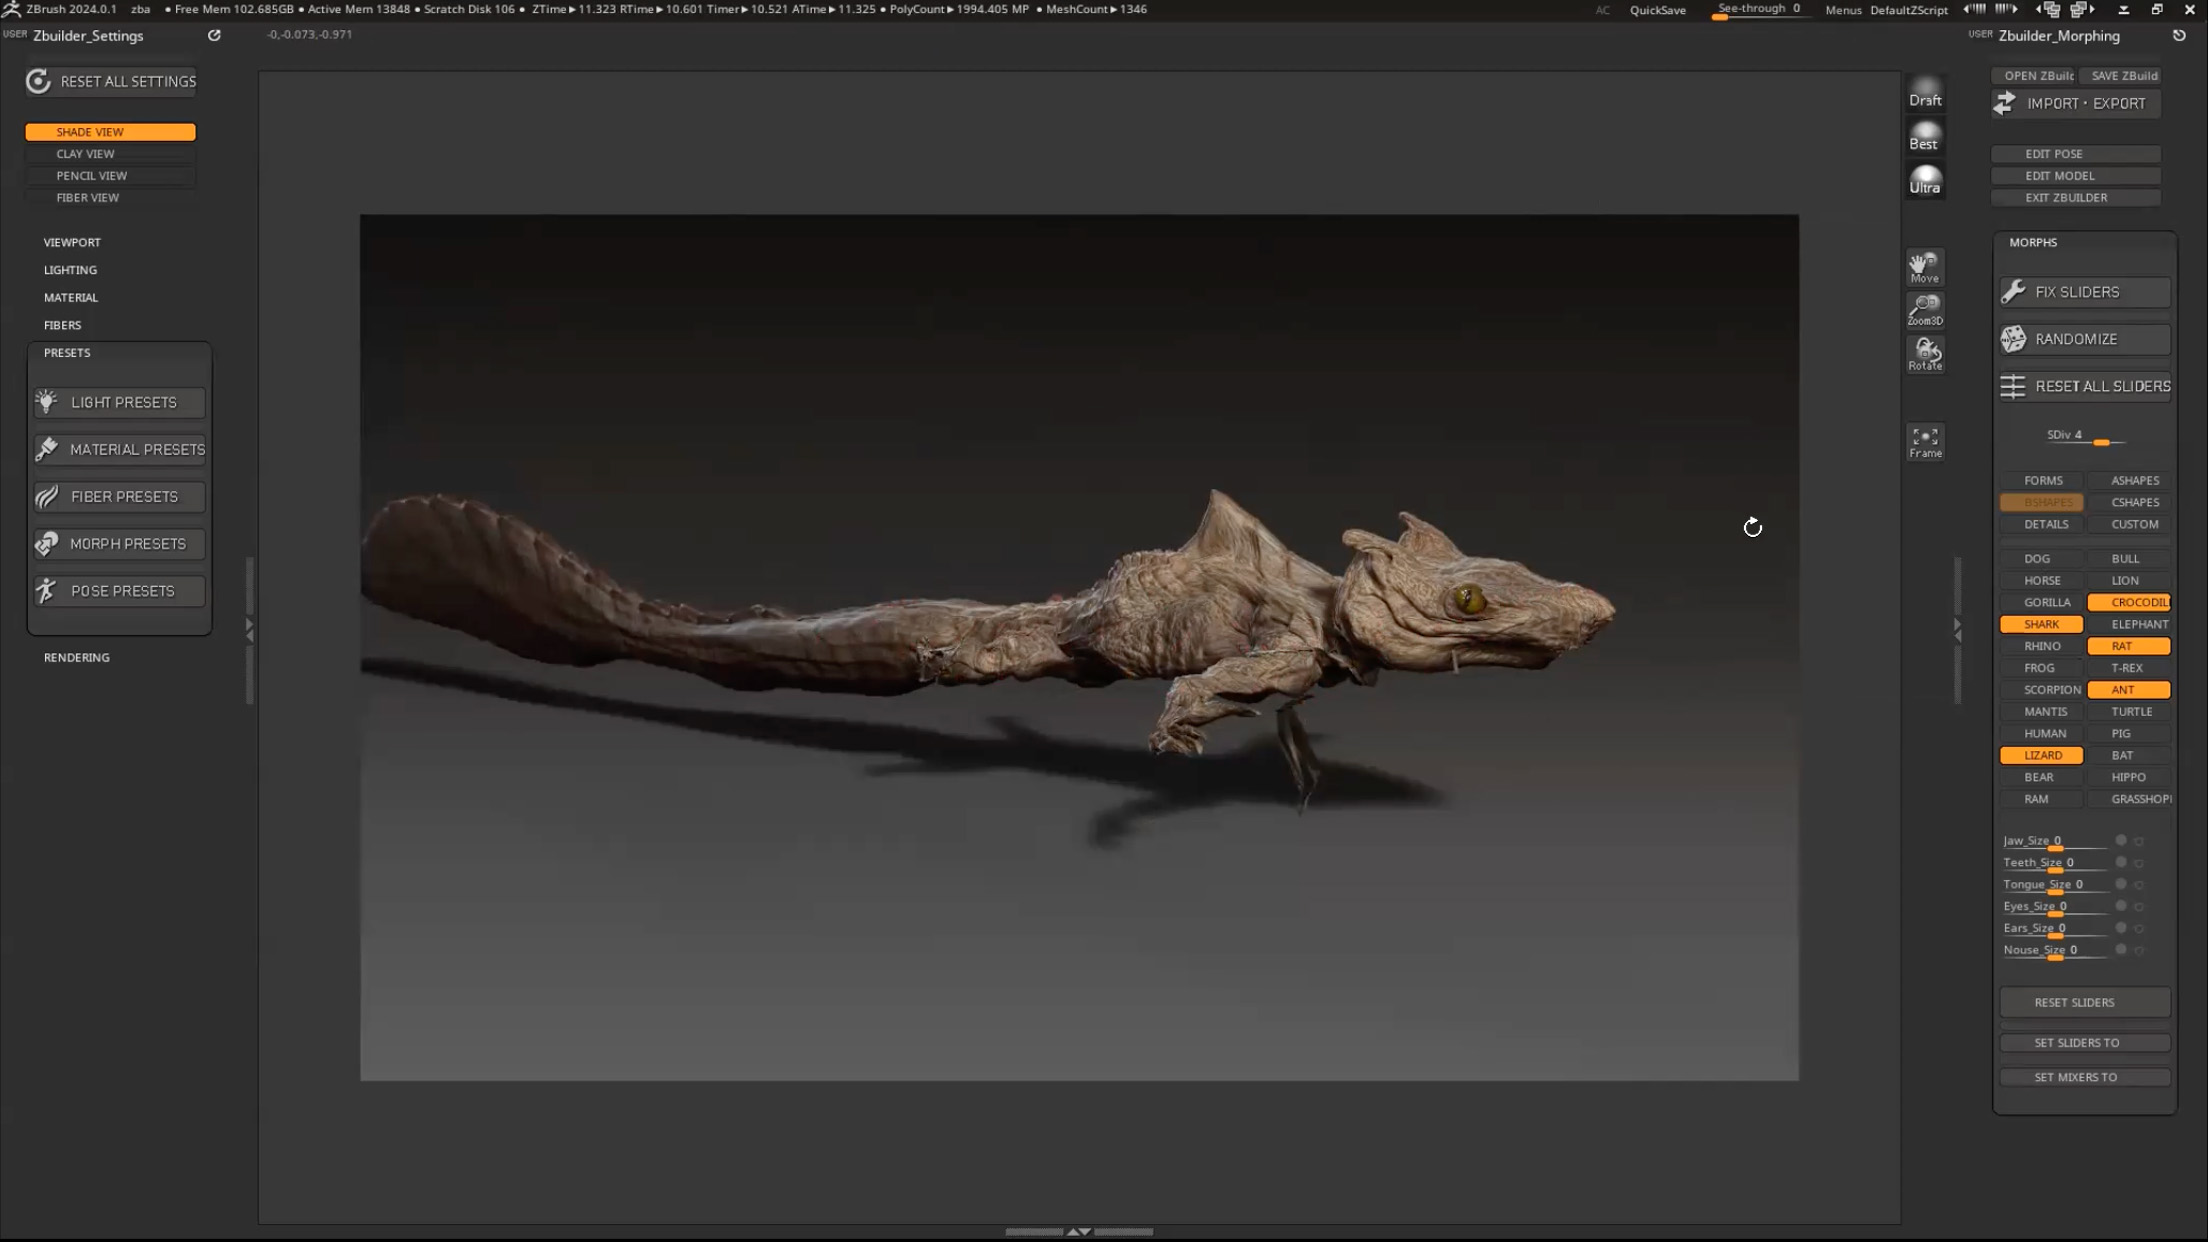2208x1242 pixels.
Task: Open the Menus toggle in title bar
Action: click(1842, 10)
